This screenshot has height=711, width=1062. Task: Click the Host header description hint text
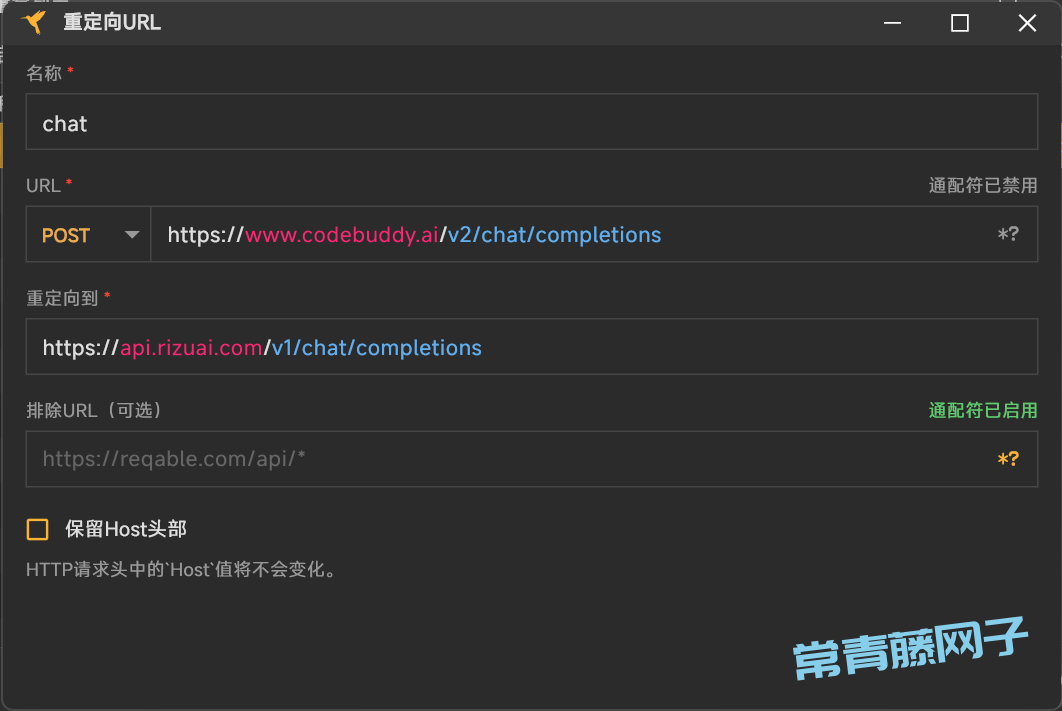pos(180,571)
